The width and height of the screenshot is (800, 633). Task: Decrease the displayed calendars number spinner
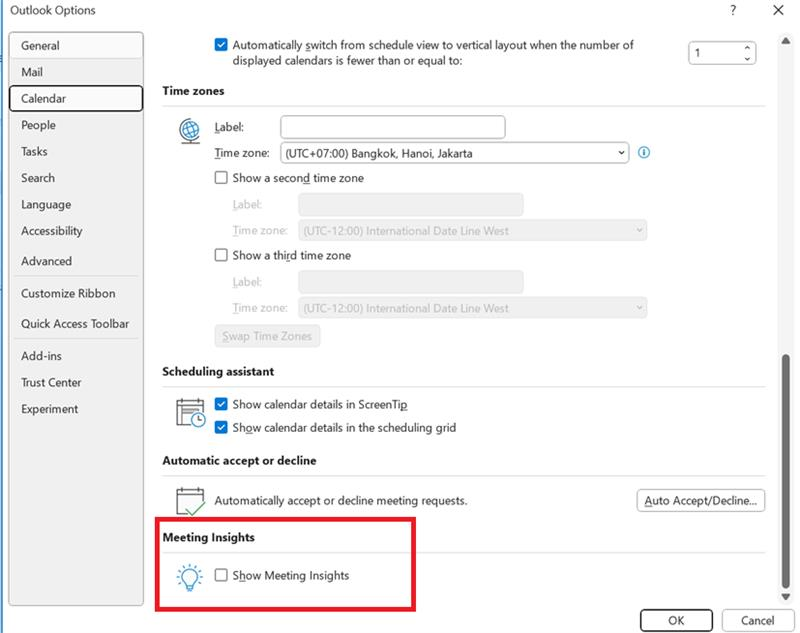click(747, 59)
